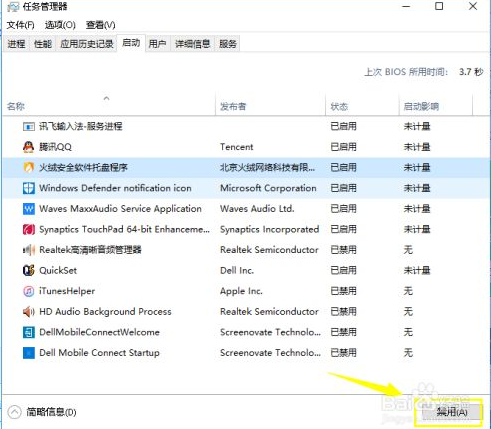This screenshot has height=429, width=491.
Task: Select the 启动 tab
Action: (x=131, y=43)
